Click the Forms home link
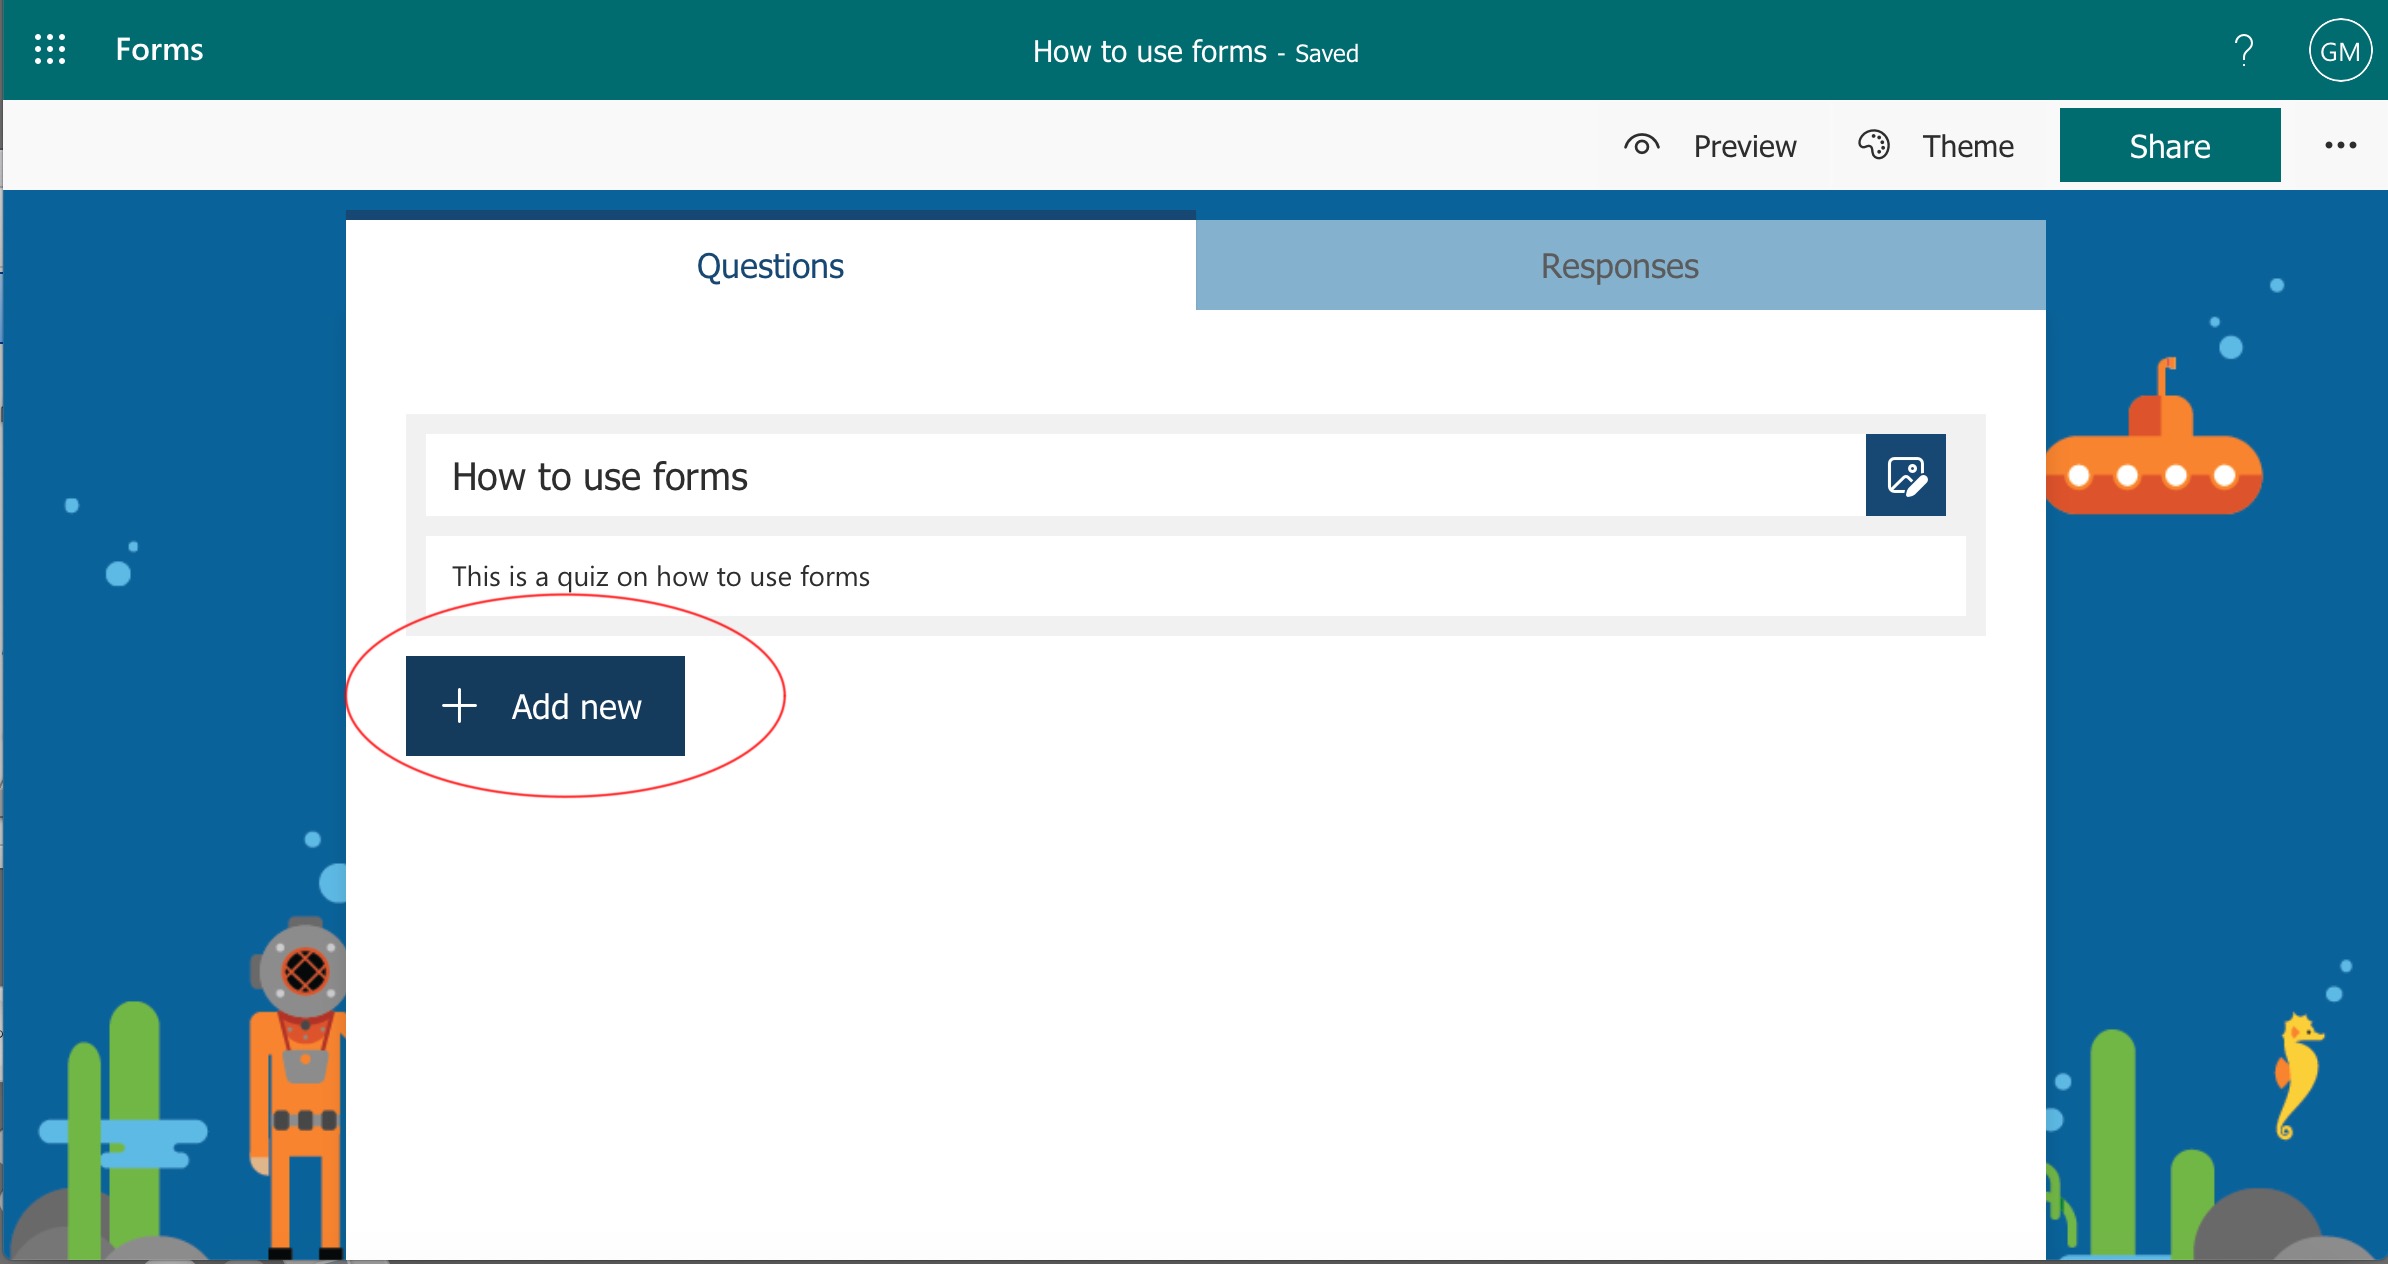The height and width of the screenshot is (1264, 2388). click(159, 49)
